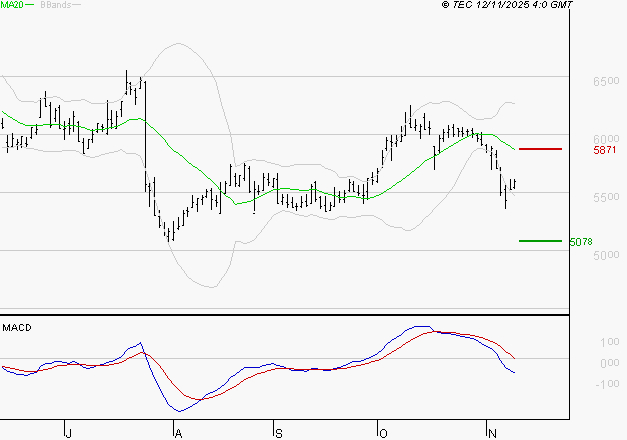This screenshot has width=627, height=440.
Task: Click the 5000 price axis label
Action: click(606, 255)
